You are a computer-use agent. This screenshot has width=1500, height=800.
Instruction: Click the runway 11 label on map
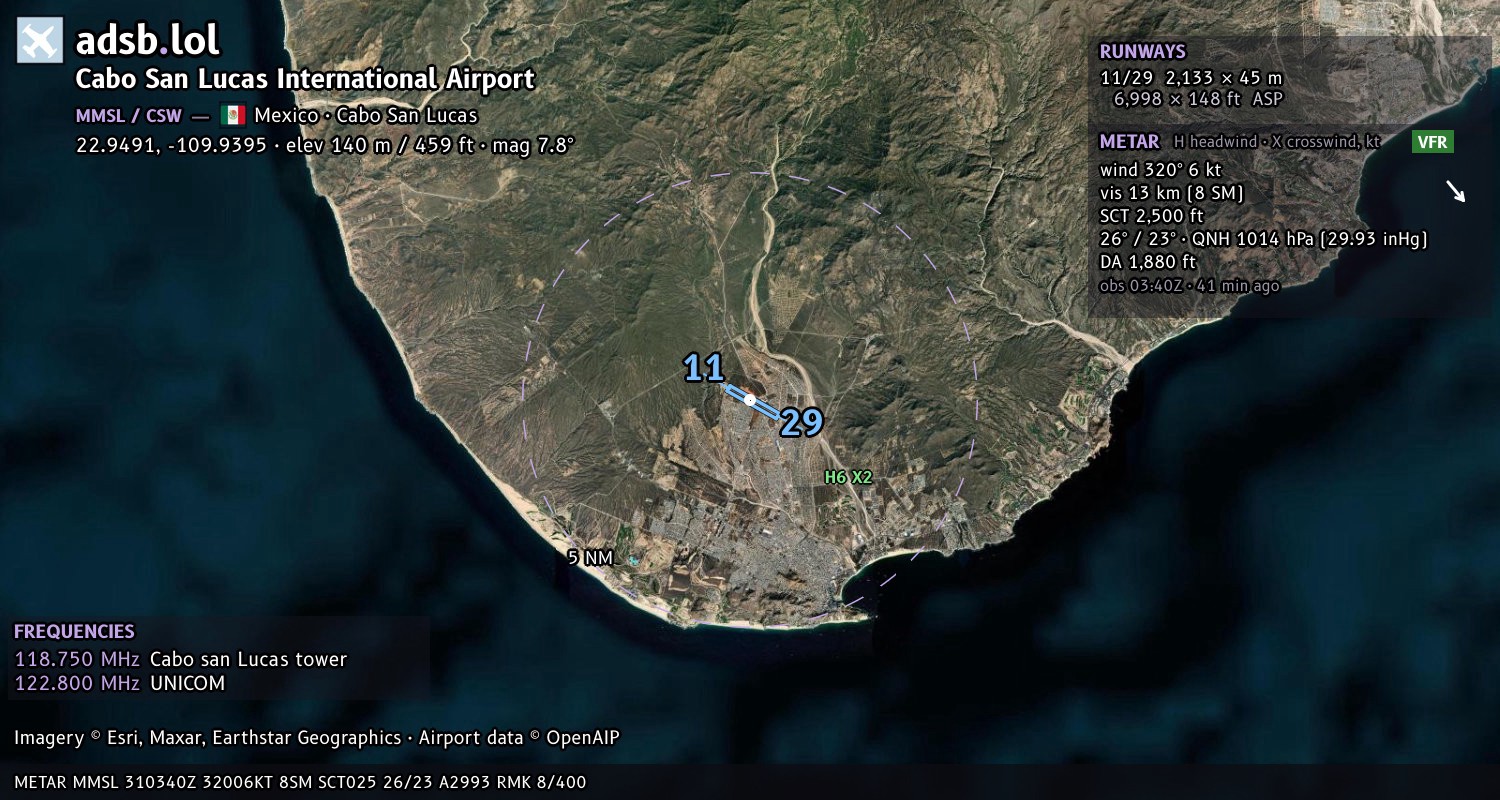point(703,368)
